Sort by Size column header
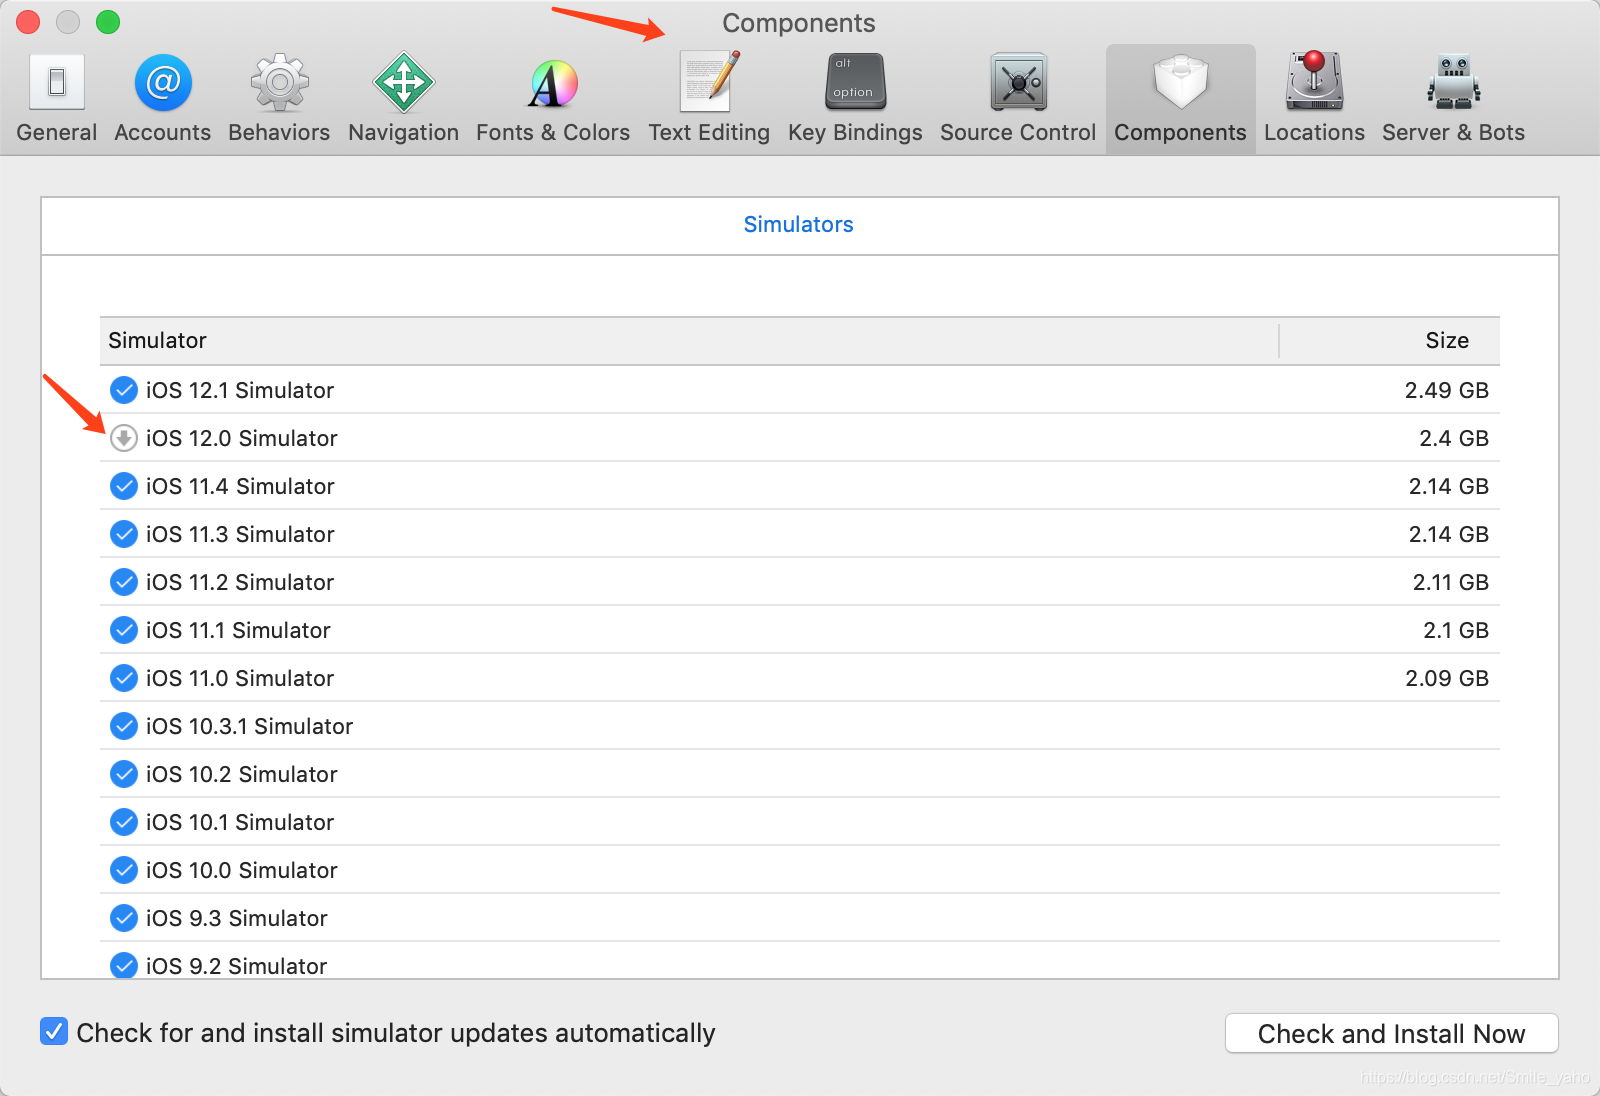Screen dimensions: 1600x1096 pyautogui.click(x=1390, y=340)
